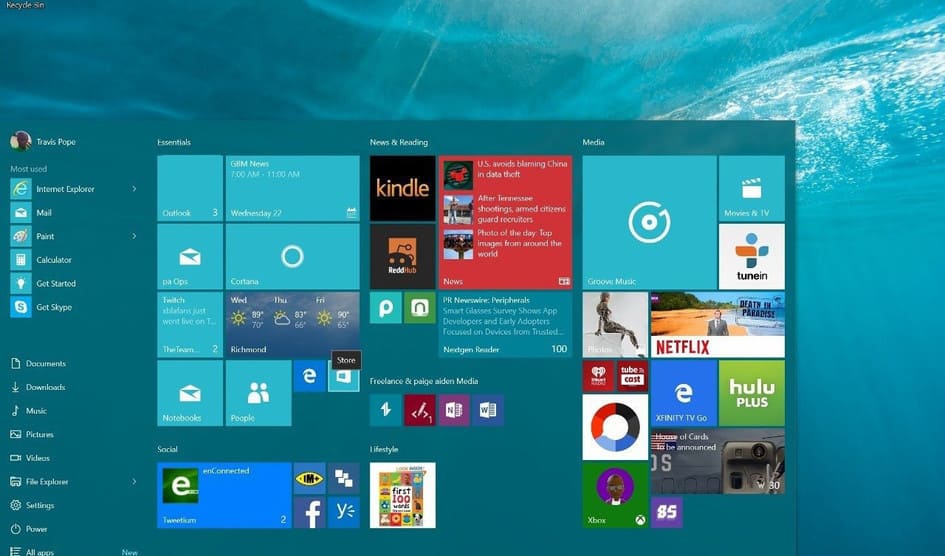This screenshot has height=556, width=945.
Task: Open the Outlook mail tile
Action: click(x=190, y=189)
